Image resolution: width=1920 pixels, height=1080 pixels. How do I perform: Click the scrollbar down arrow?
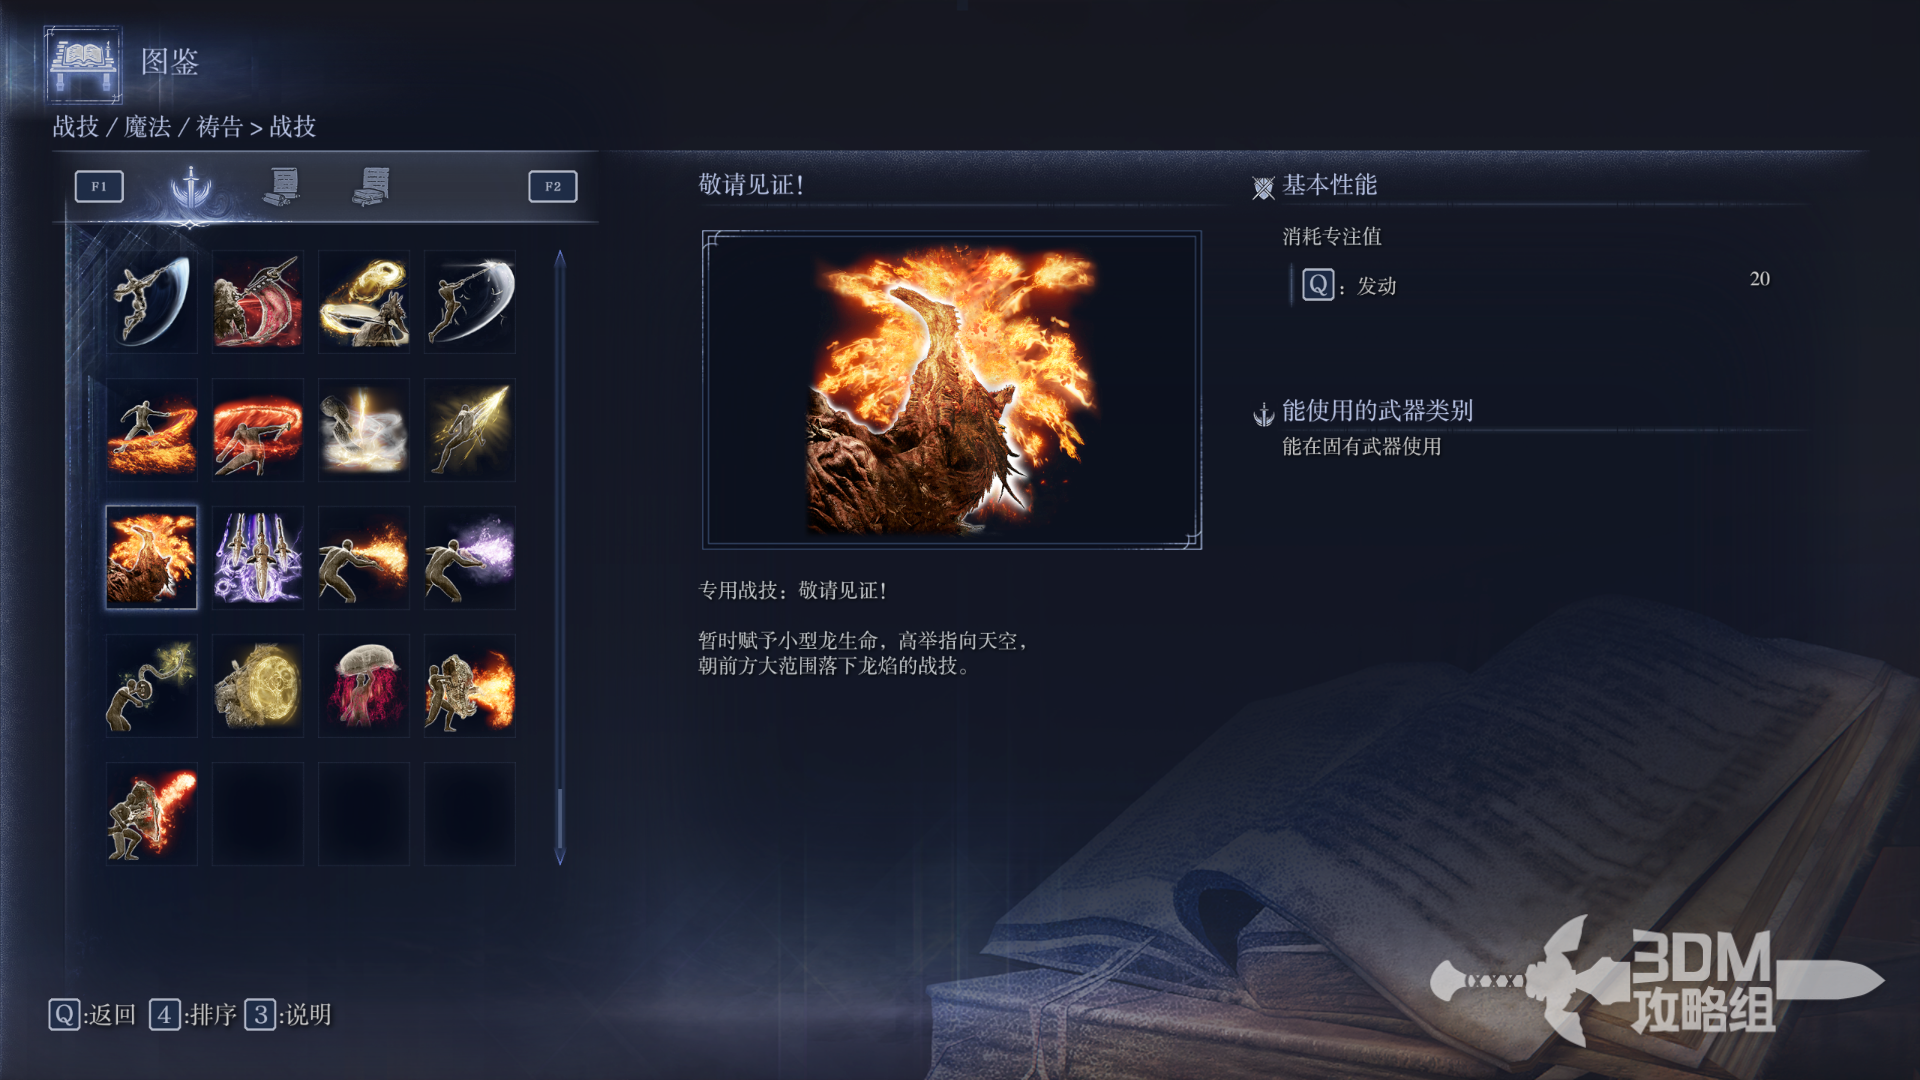(560, 857)
